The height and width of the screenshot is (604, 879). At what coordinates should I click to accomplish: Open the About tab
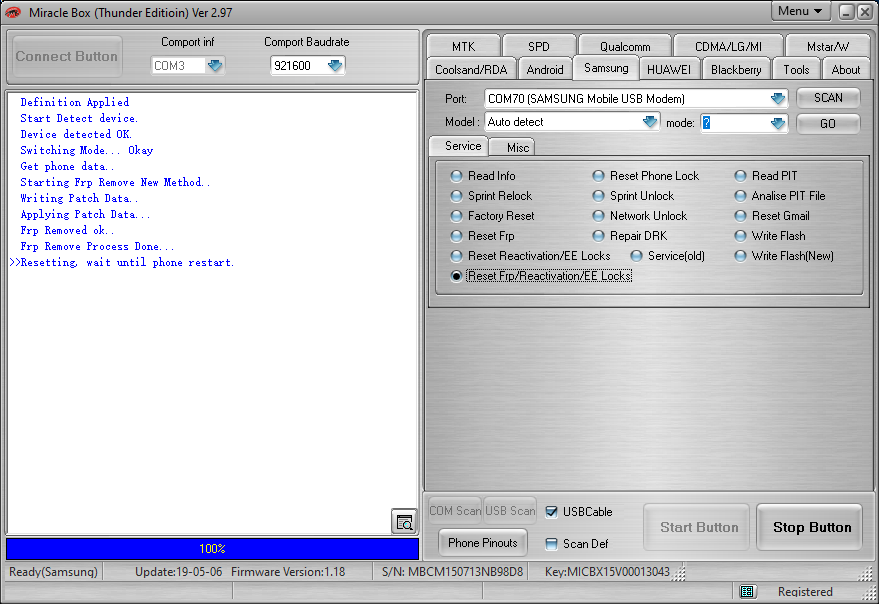(x=845, y=70)
